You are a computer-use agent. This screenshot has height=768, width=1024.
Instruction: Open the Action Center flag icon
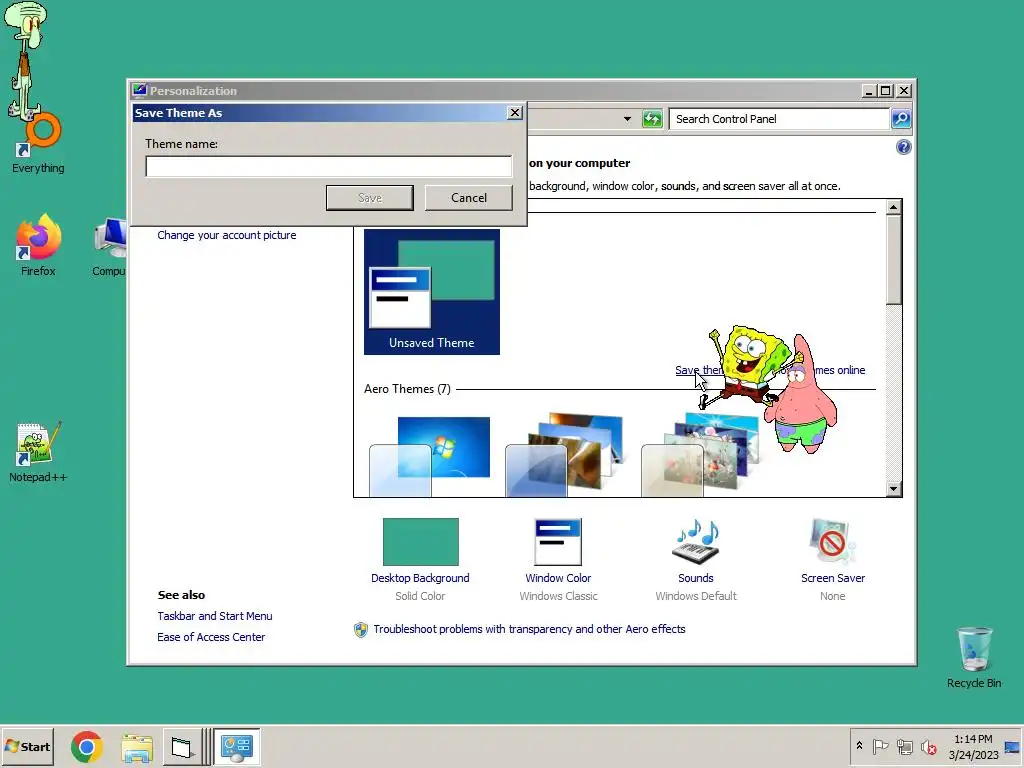pos(880,746)
